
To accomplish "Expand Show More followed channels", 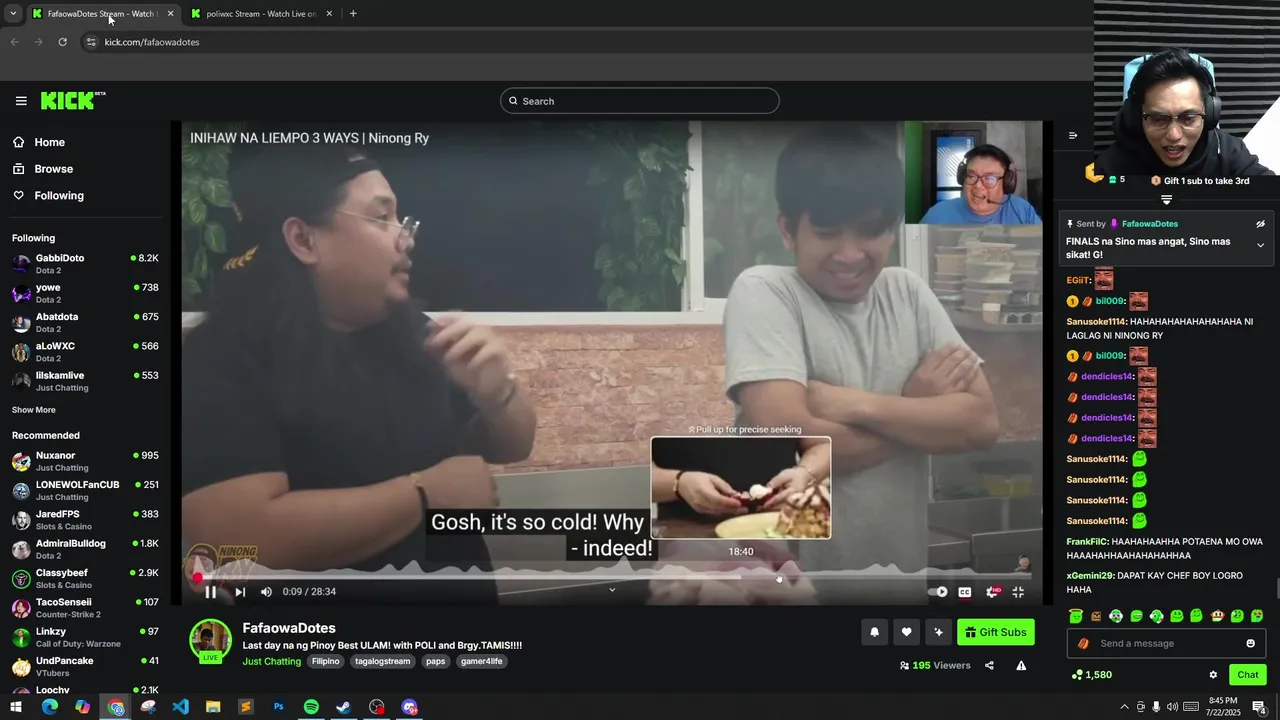I will pyautogui.click(x=34, y=410).
